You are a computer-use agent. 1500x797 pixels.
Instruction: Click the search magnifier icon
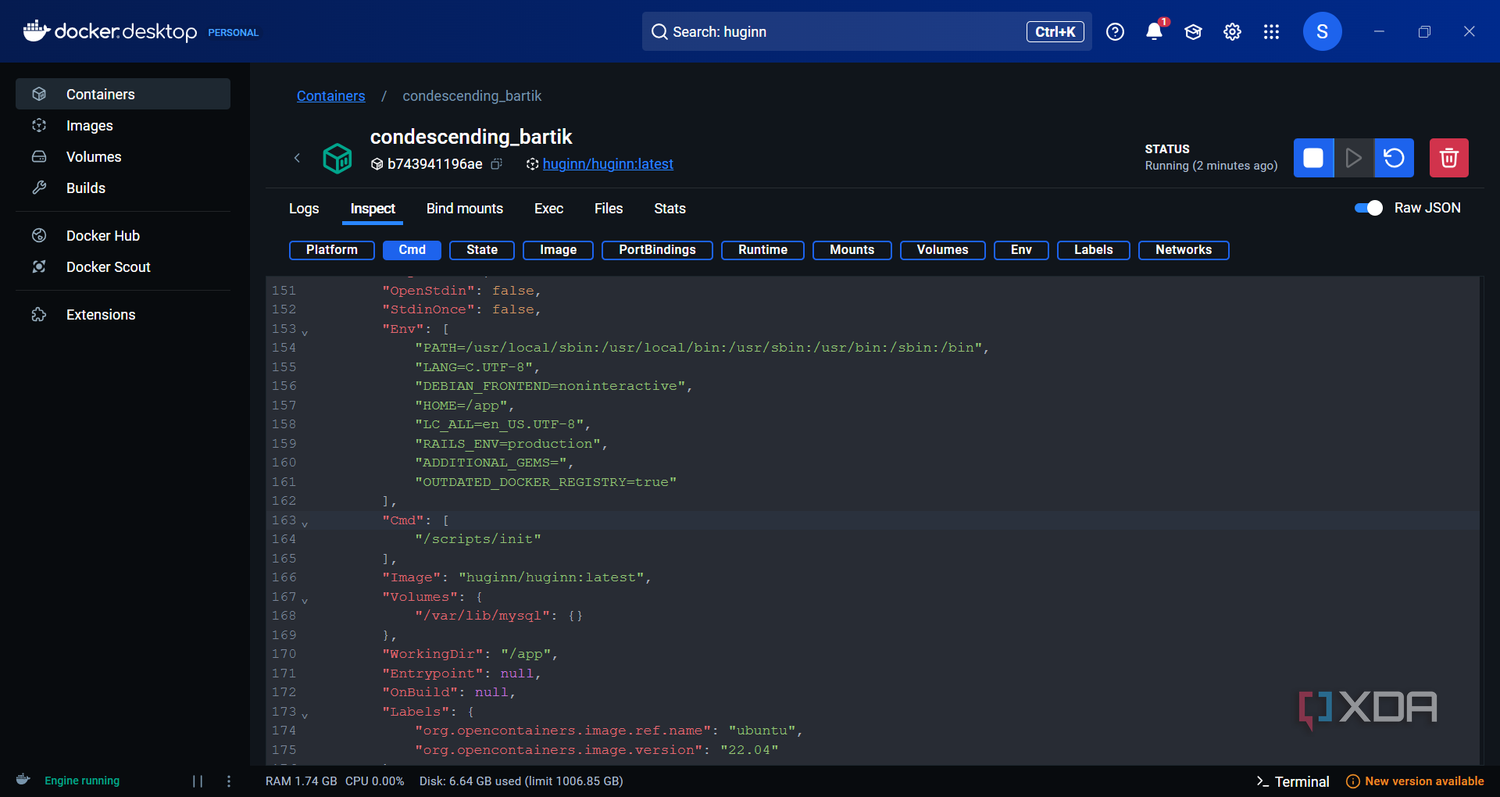pos(659,32)
